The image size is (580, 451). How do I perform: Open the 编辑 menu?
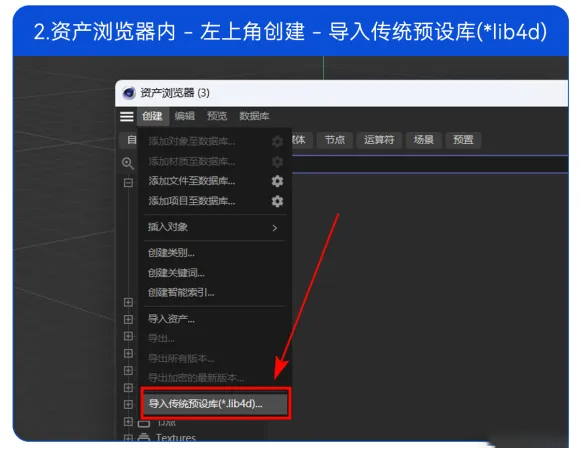pos(185,116)
